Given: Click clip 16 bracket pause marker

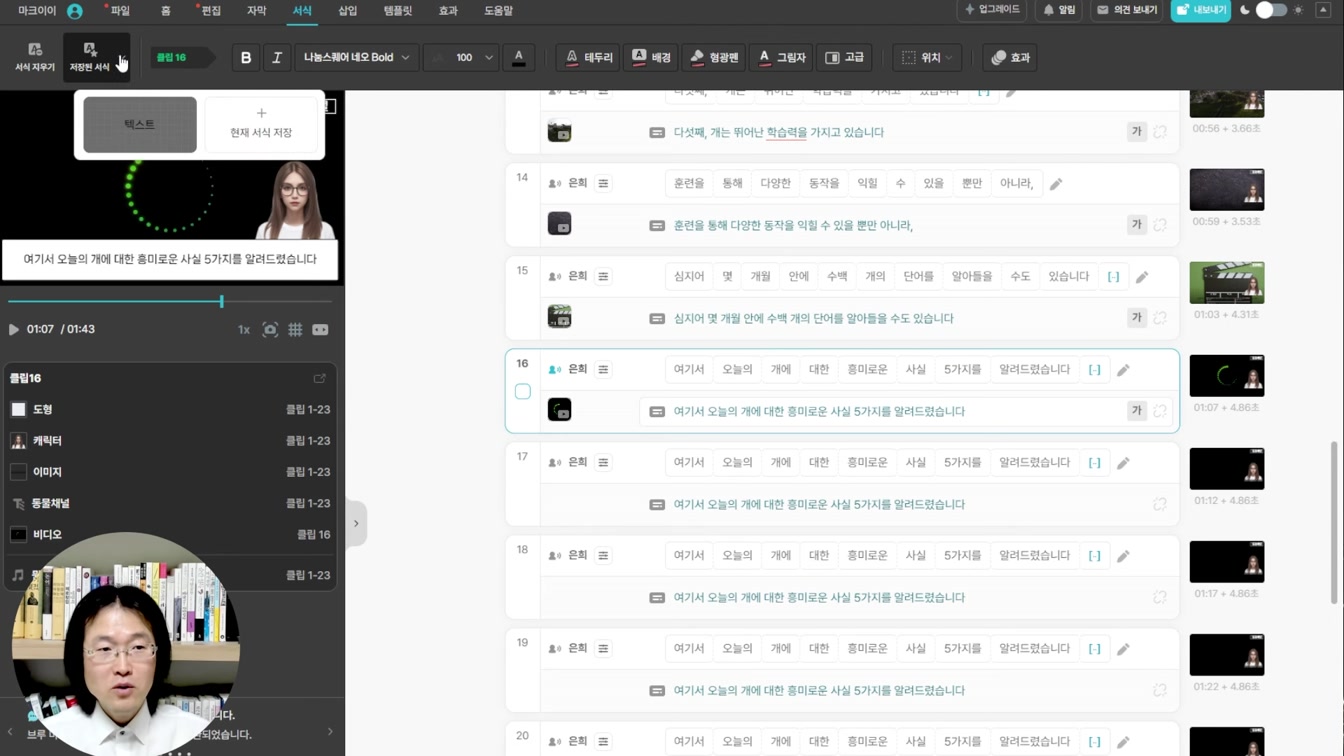Looking at the screenshot, I should pyautogui.click(x=1095, y=370).
